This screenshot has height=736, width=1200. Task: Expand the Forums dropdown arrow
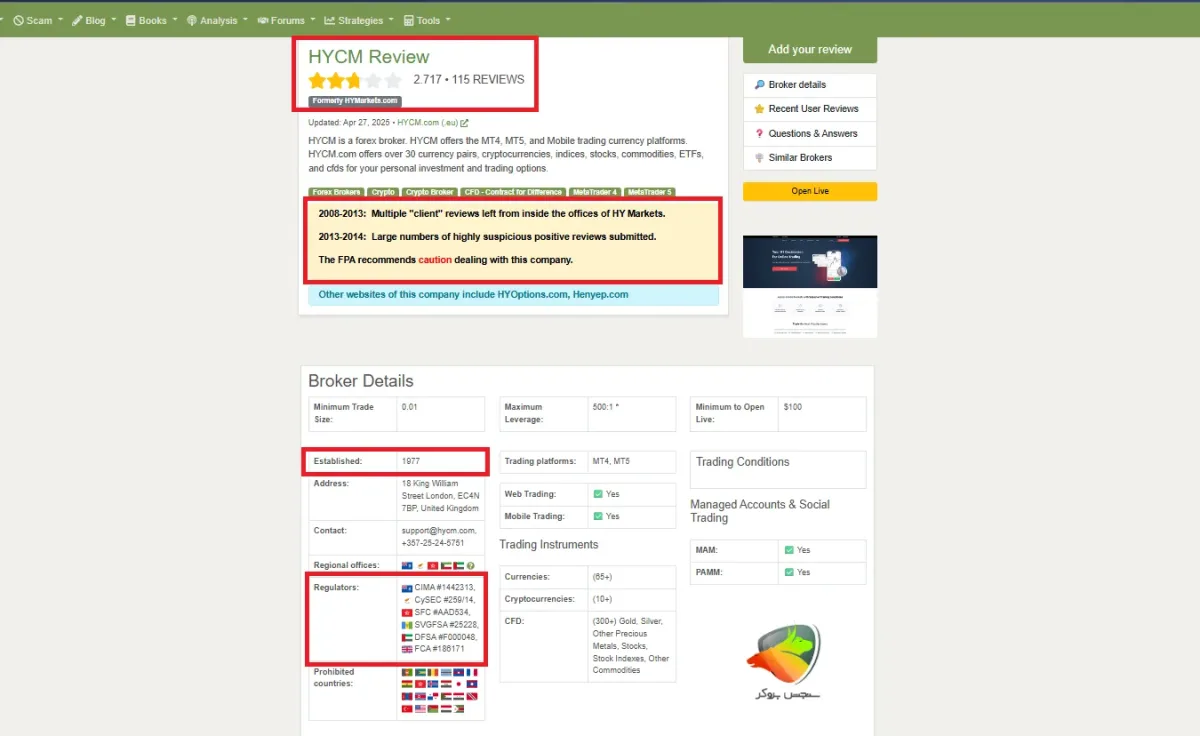click(x=313, y=20)
